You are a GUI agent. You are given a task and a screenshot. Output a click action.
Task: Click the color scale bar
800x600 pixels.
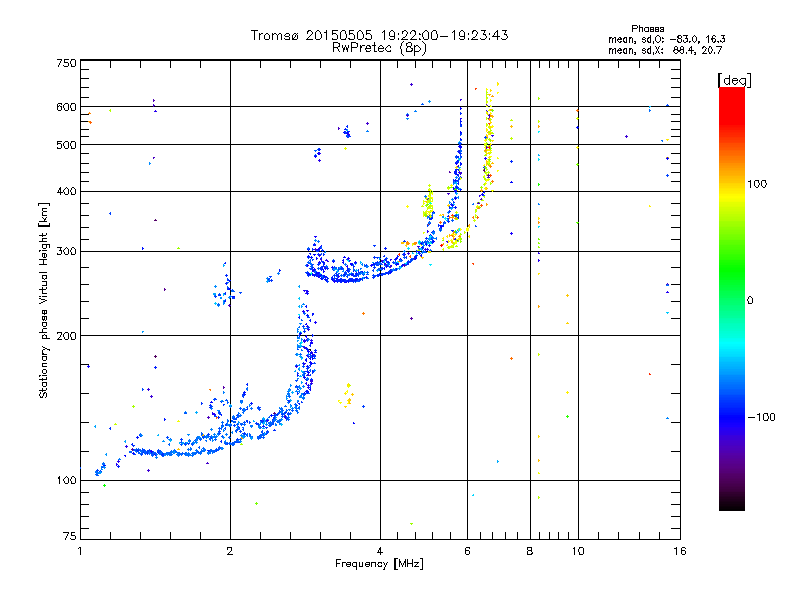[x=732, y=298]
